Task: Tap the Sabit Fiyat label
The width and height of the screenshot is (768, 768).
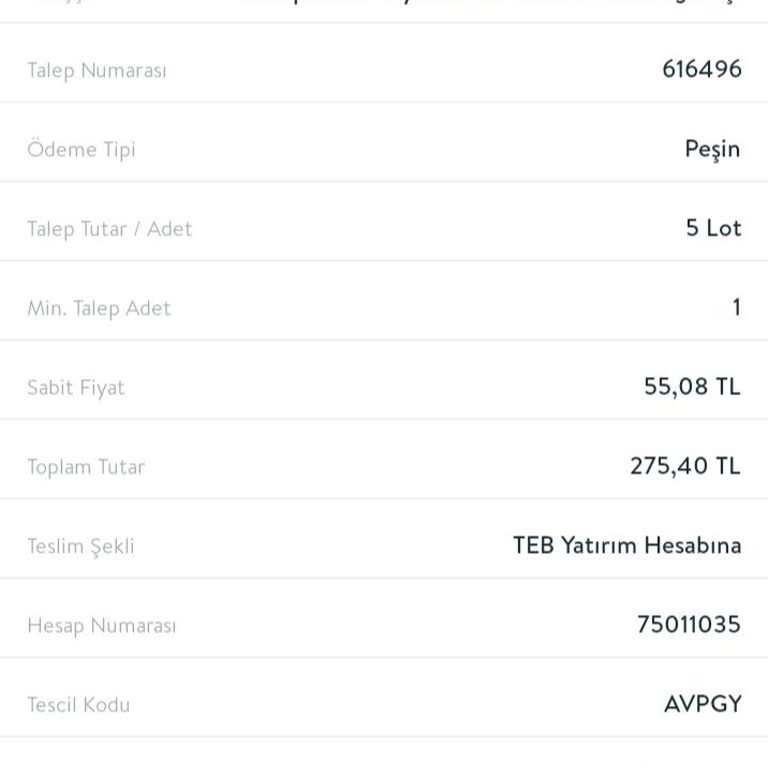Action: click(76, 387)
